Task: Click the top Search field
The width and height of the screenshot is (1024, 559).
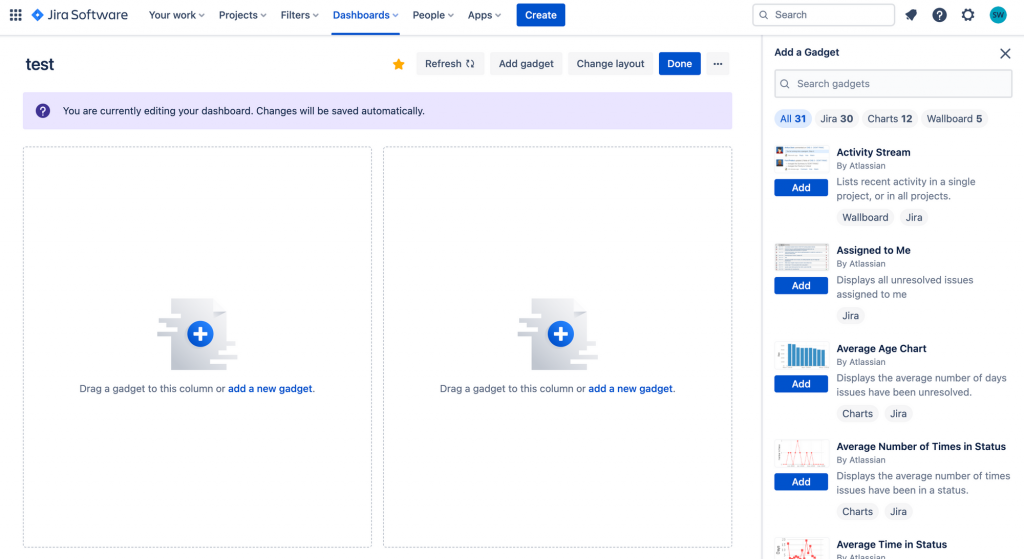Action: pos(824,15)
